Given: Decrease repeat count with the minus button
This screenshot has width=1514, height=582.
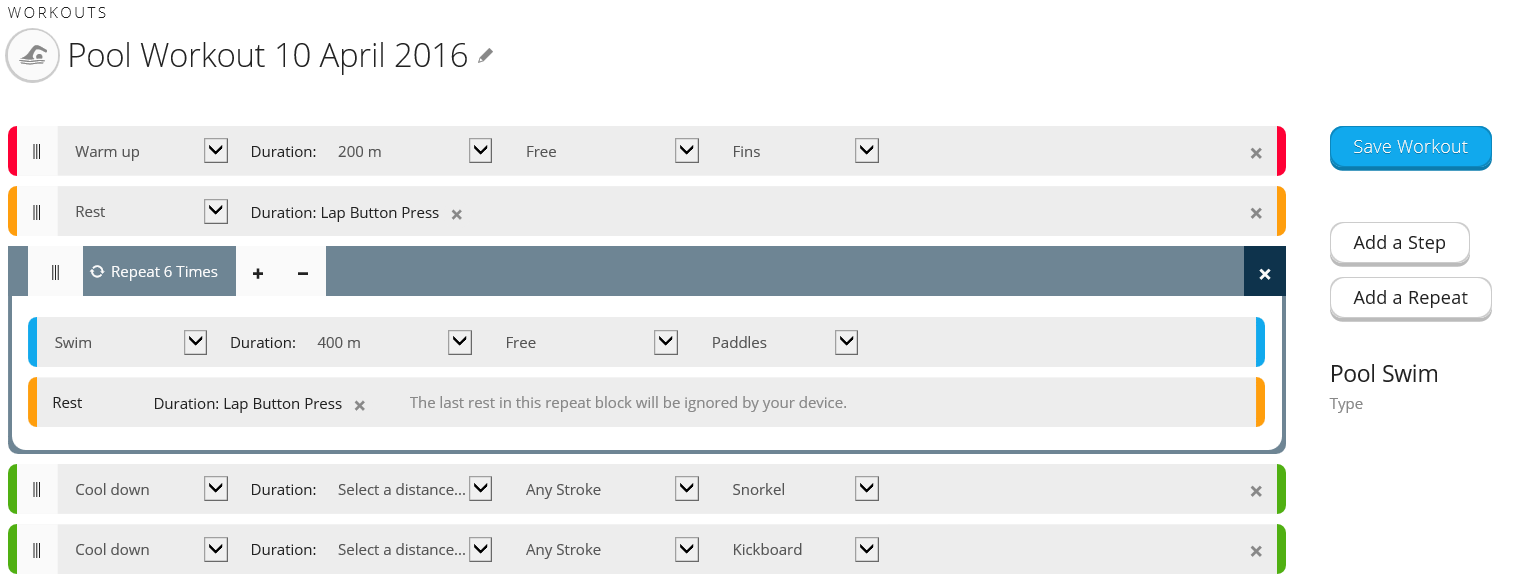Looking at the screenshot, I should (x=303, y=273).
